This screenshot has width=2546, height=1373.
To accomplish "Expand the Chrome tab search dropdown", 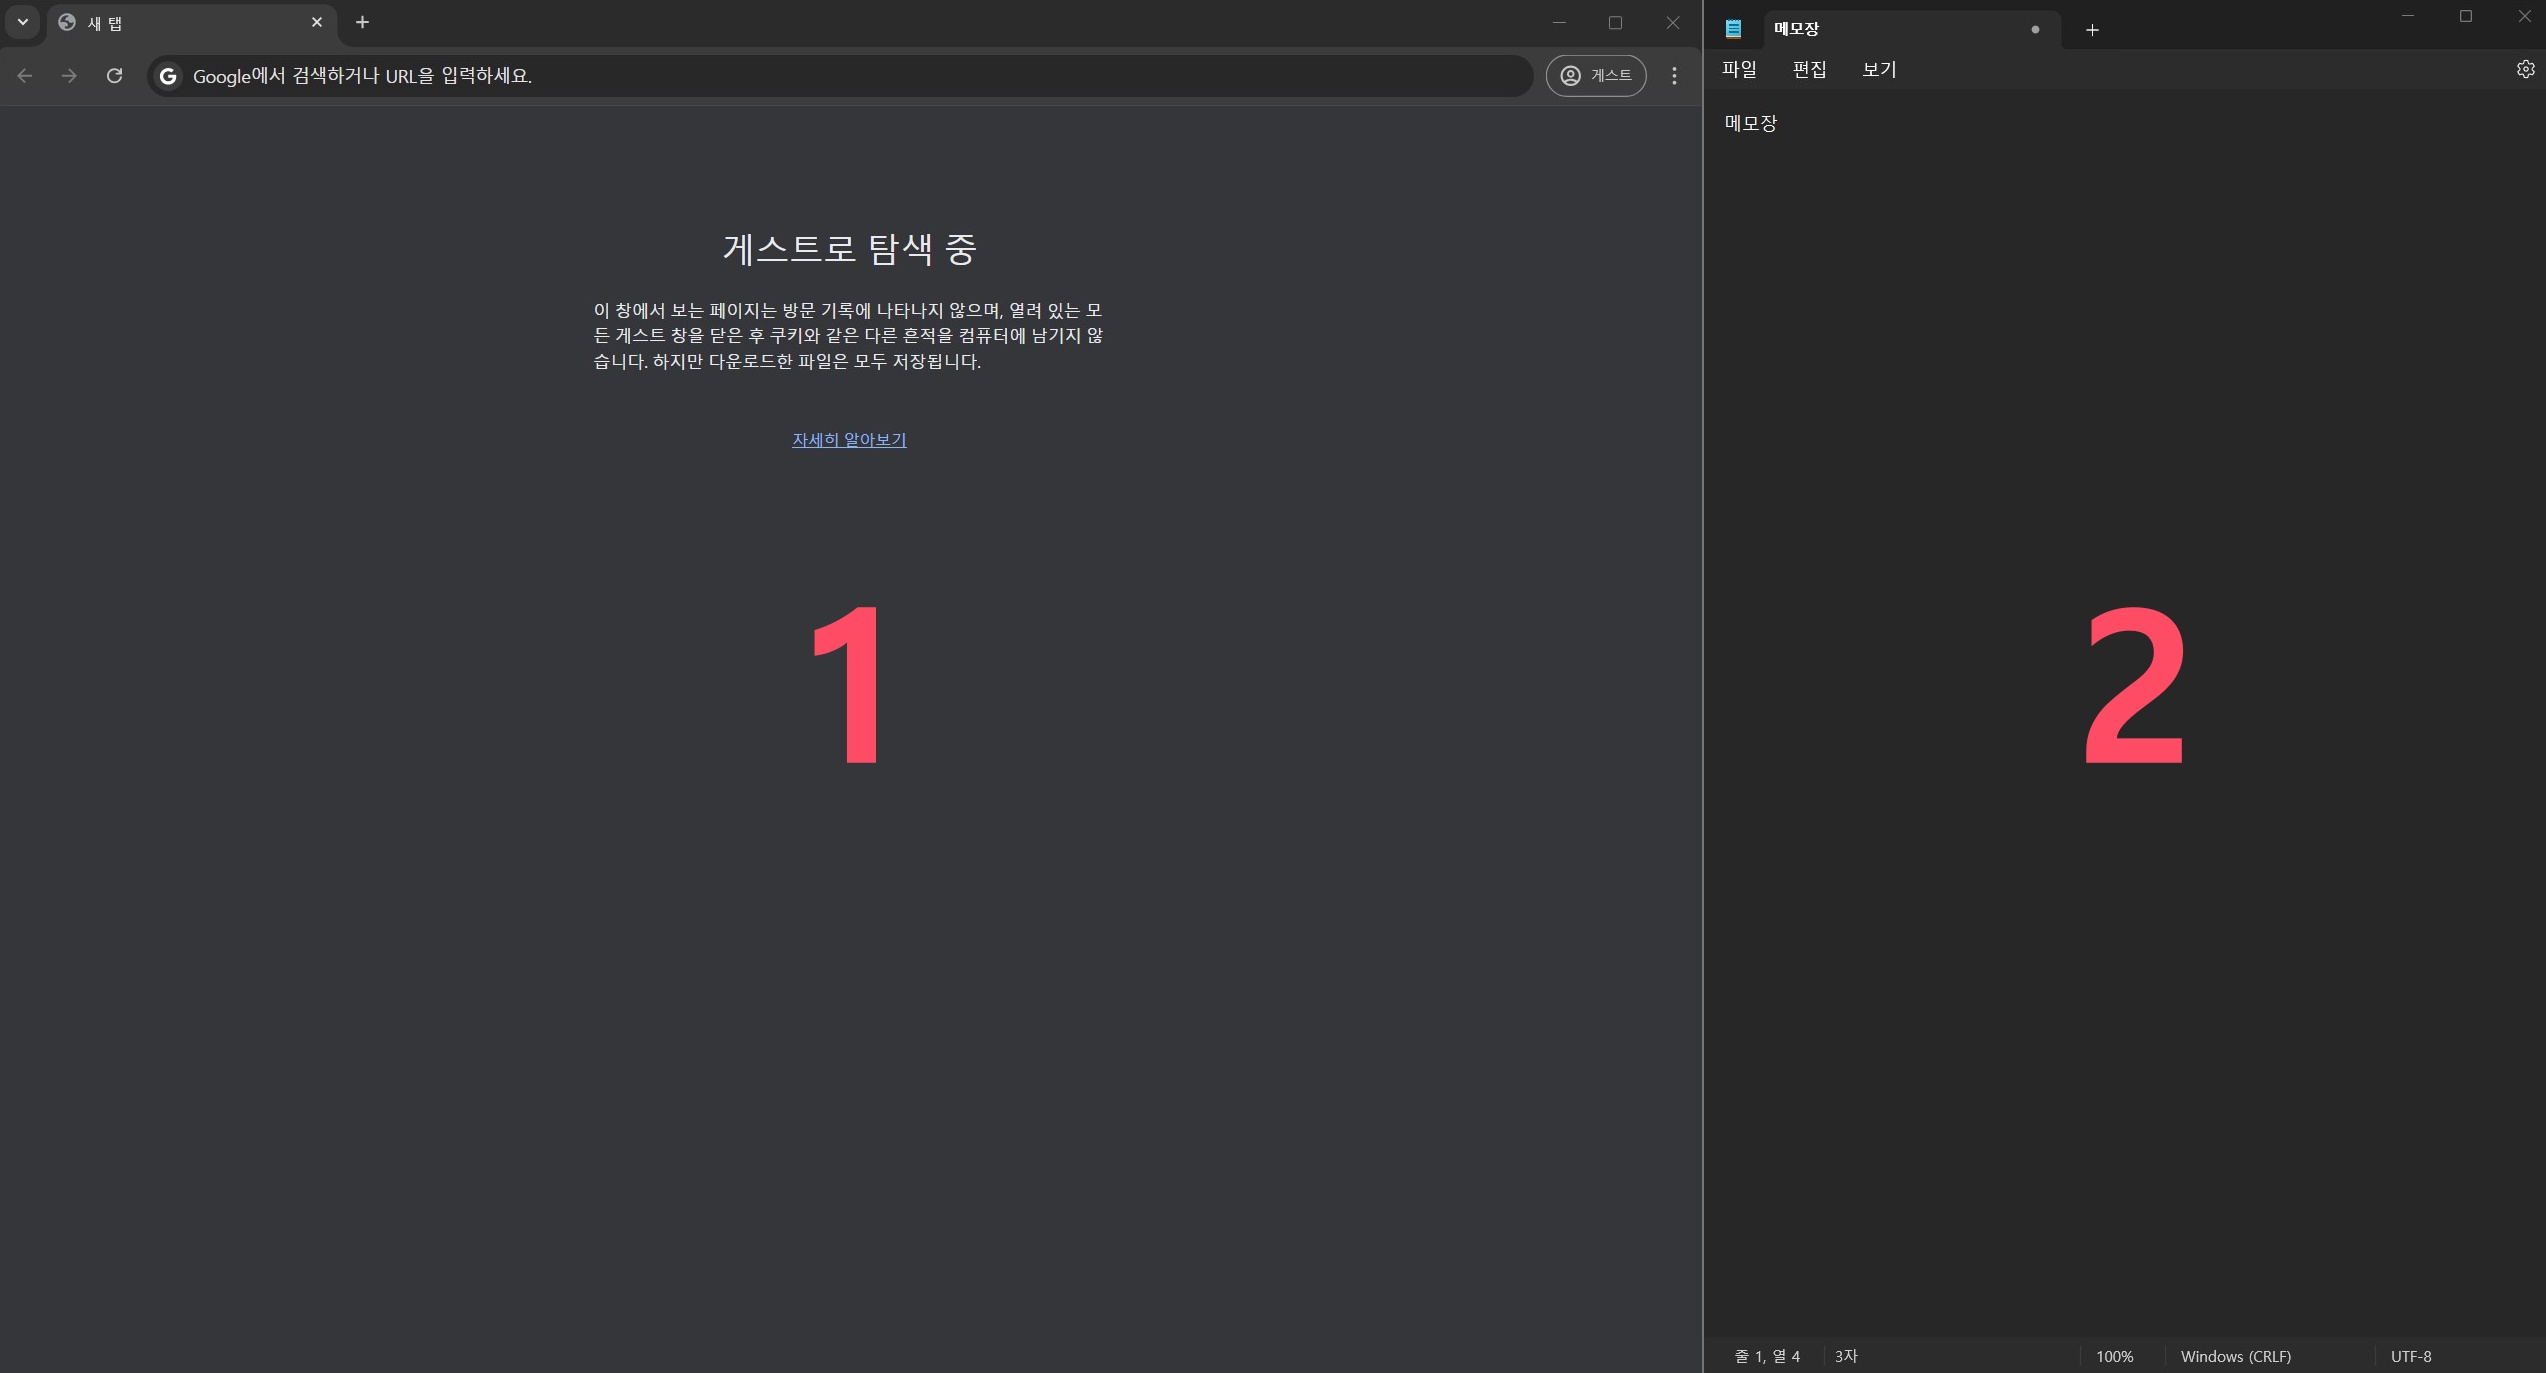I will 22,22.
